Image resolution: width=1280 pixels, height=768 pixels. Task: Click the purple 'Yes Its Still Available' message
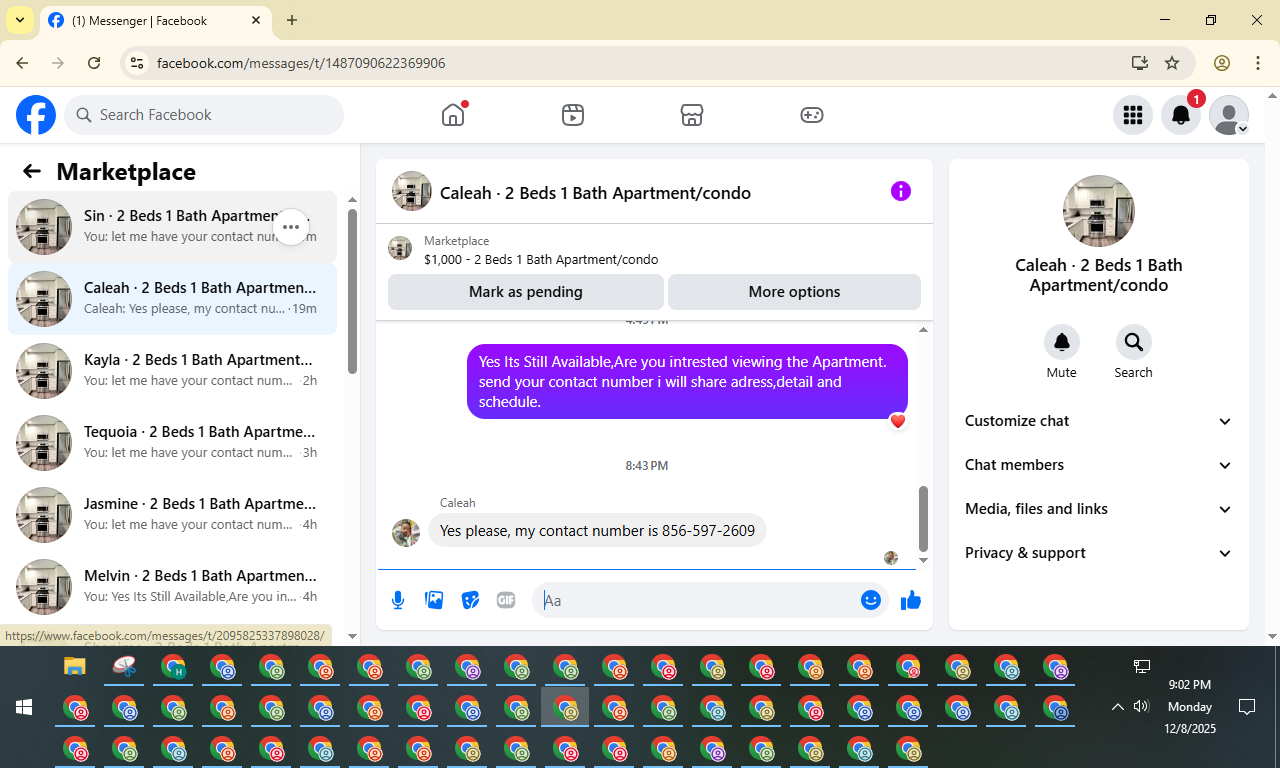tap(687, 382)
